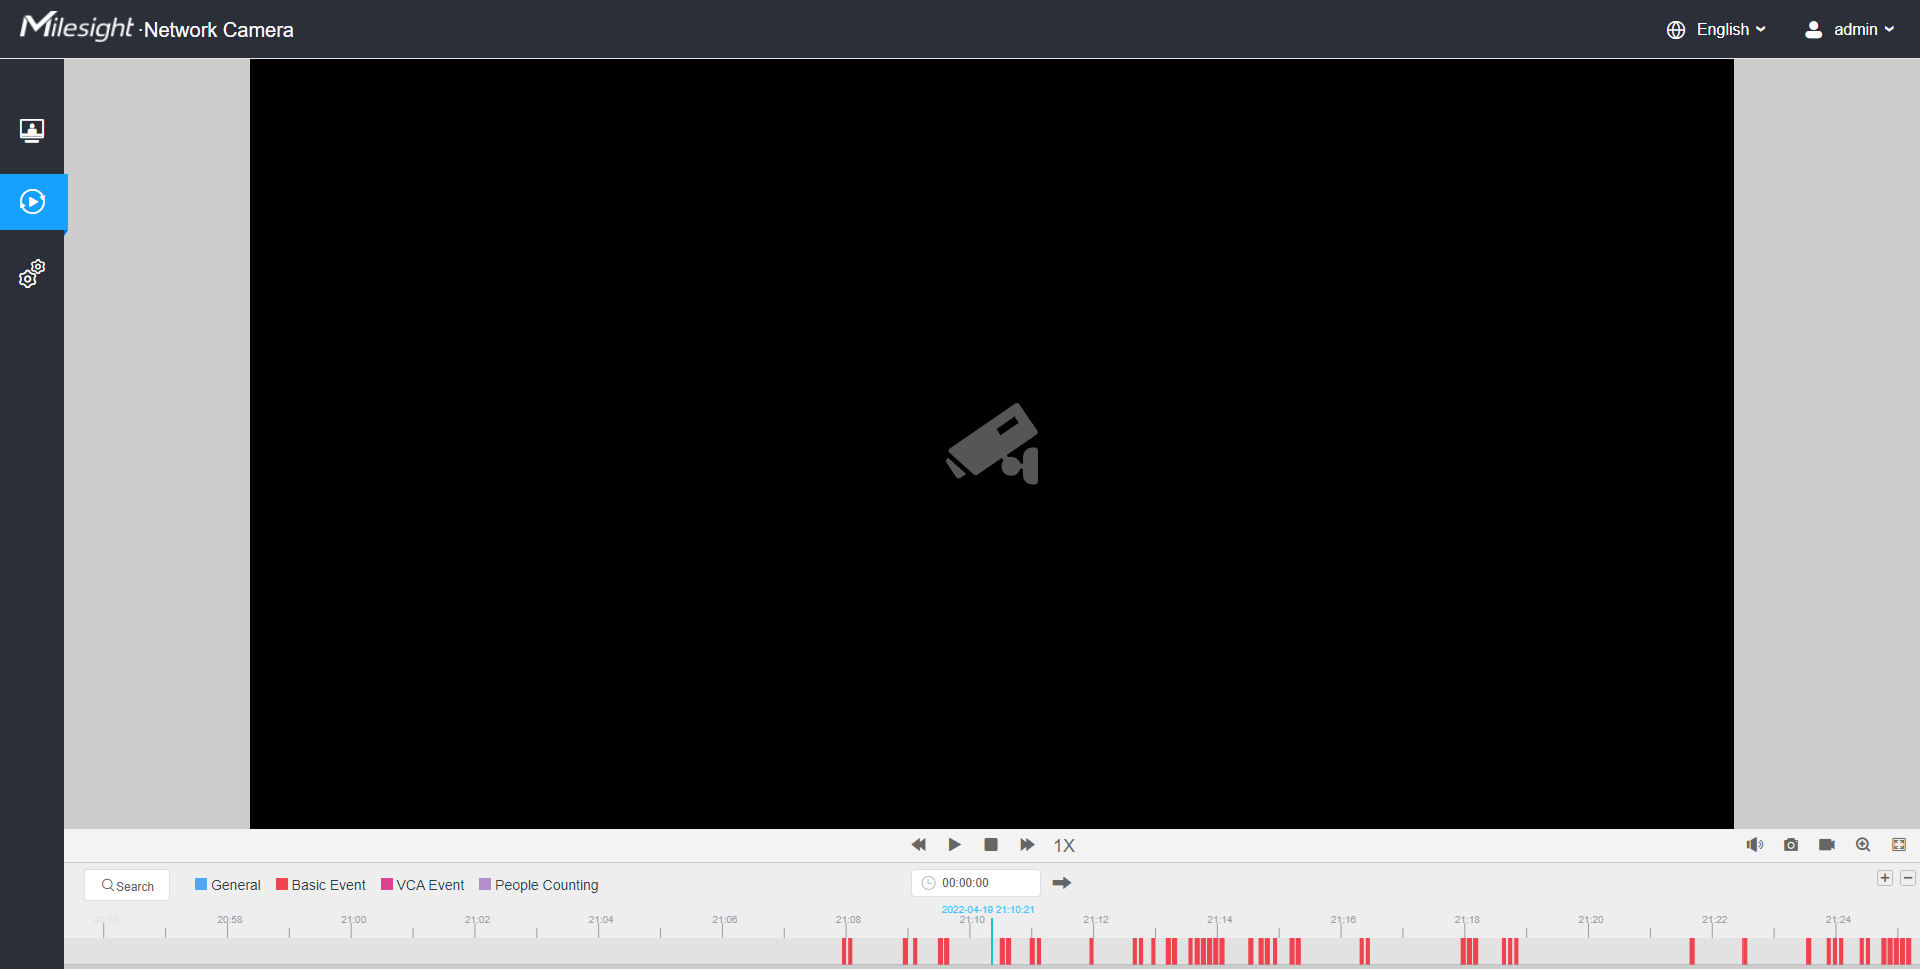Screen dimensions: 1920x969
Task: Click the timeline at 21:14 label
Action: click(1219, 920)
